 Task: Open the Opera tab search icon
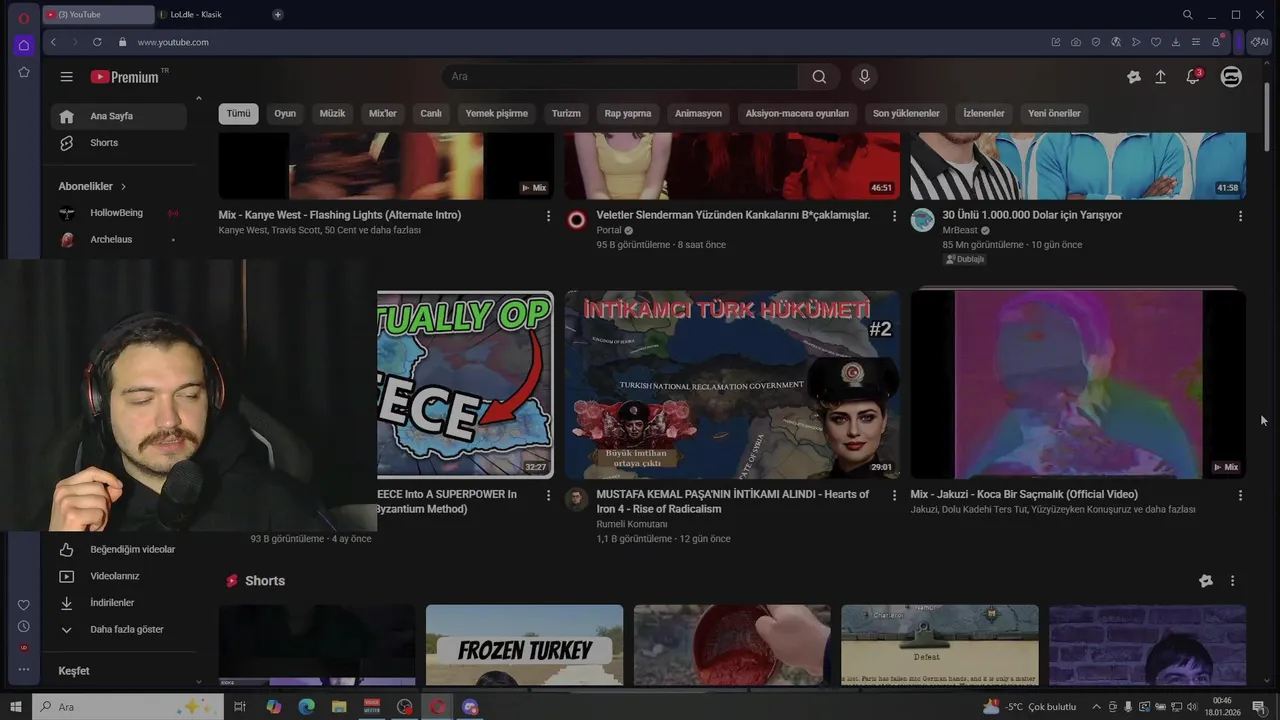(1188, 14)
